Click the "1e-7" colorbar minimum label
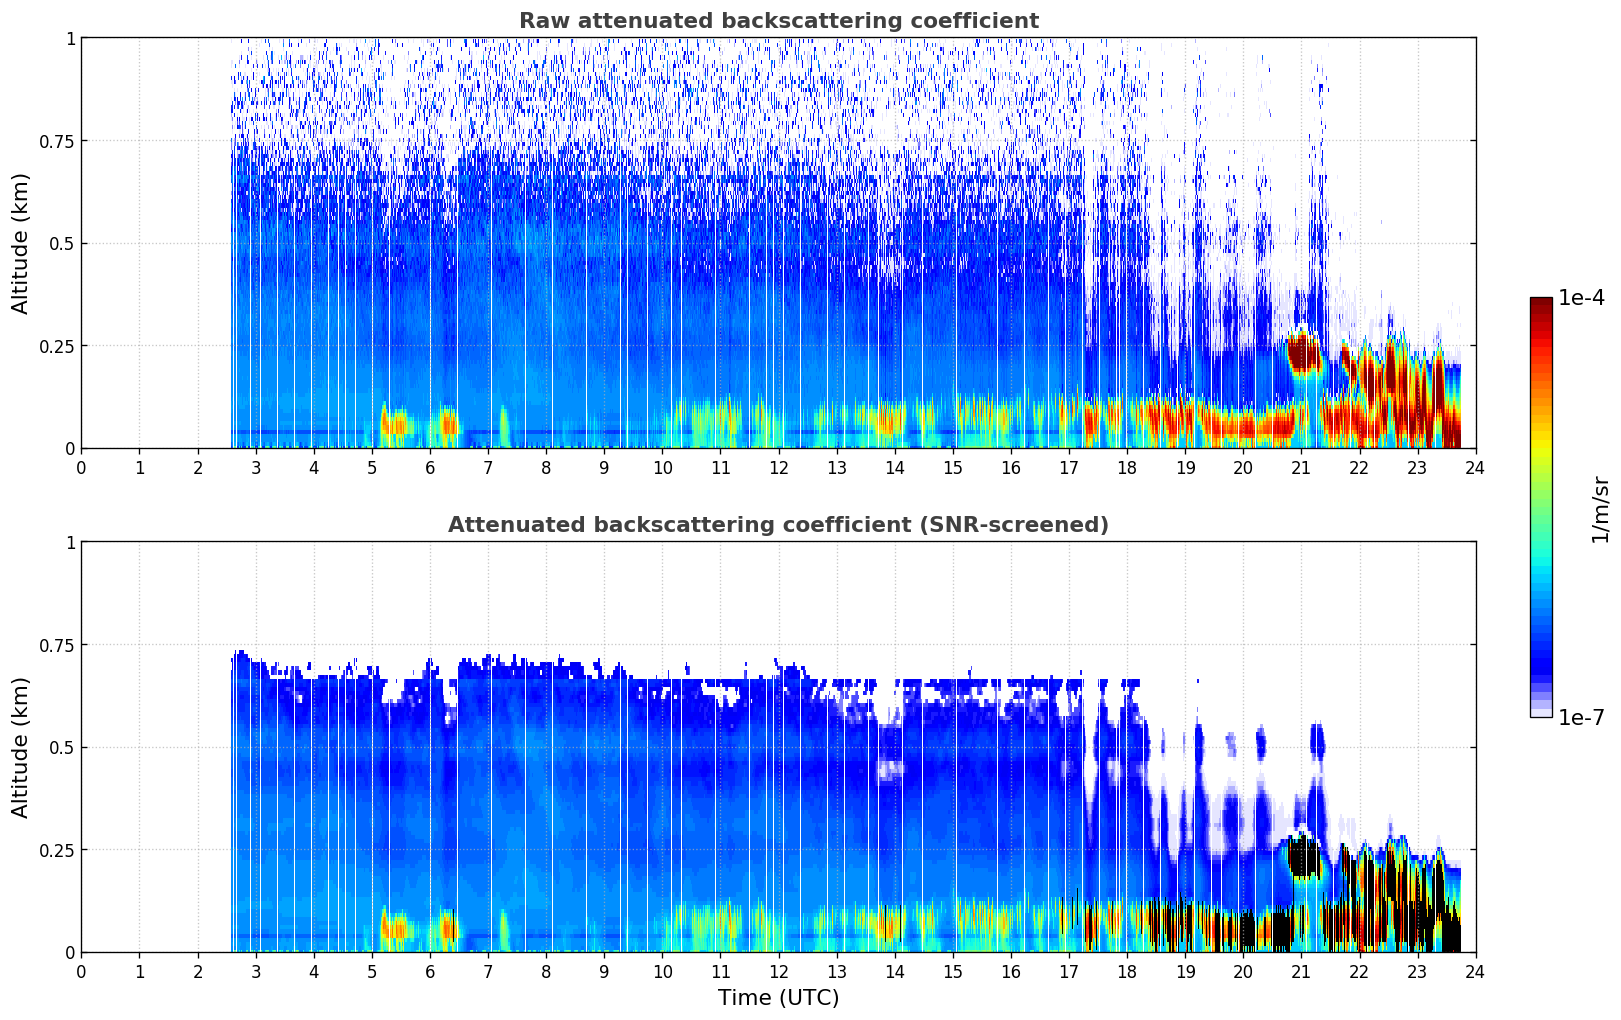The image size is (1621, 1020). coord(1581,717)
